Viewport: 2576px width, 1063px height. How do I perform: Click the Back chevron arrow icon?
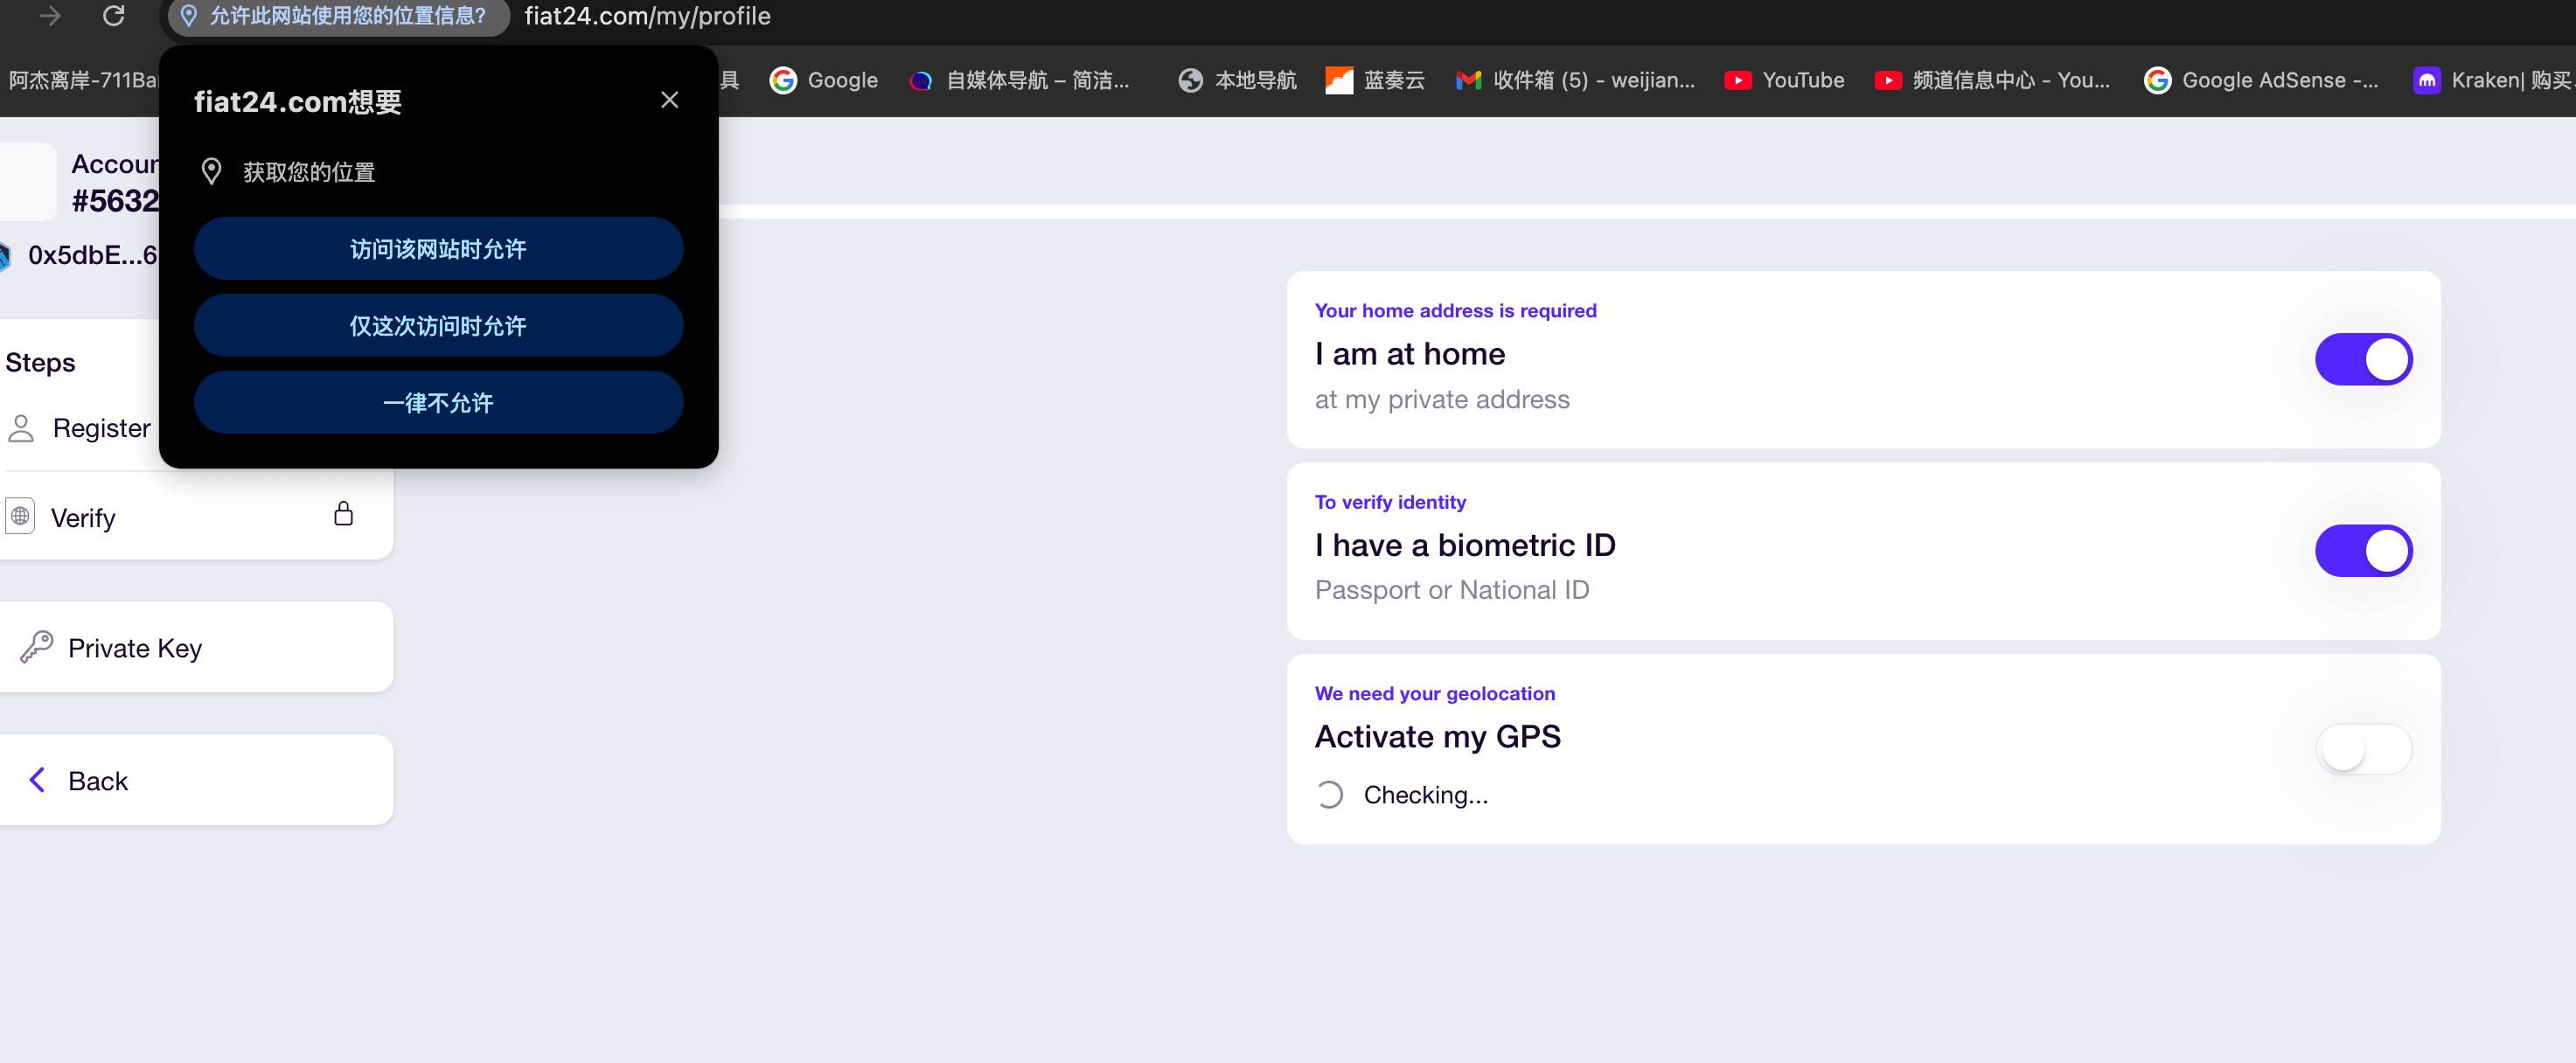pos(37,780)
